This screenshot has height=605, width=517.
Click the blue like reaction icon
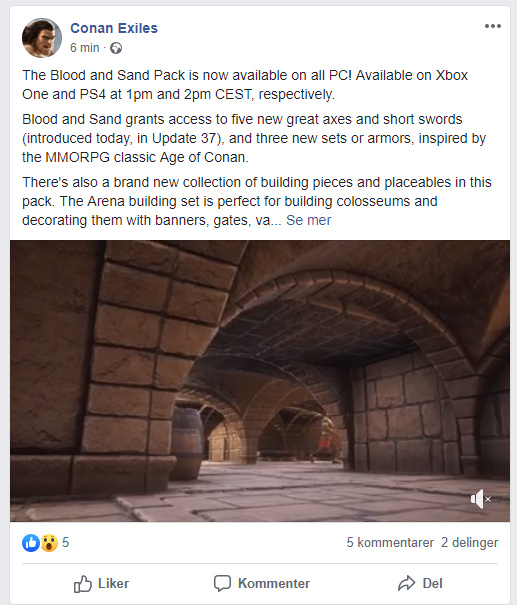(x=31, y=543)
